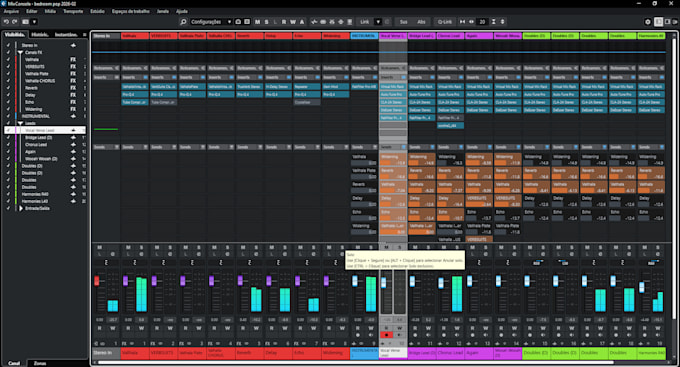Image resolution: width=680 pixels, height=367 pixels.
Task: Click the redo arrow in the toolbar
Action: tap(15, 22)
